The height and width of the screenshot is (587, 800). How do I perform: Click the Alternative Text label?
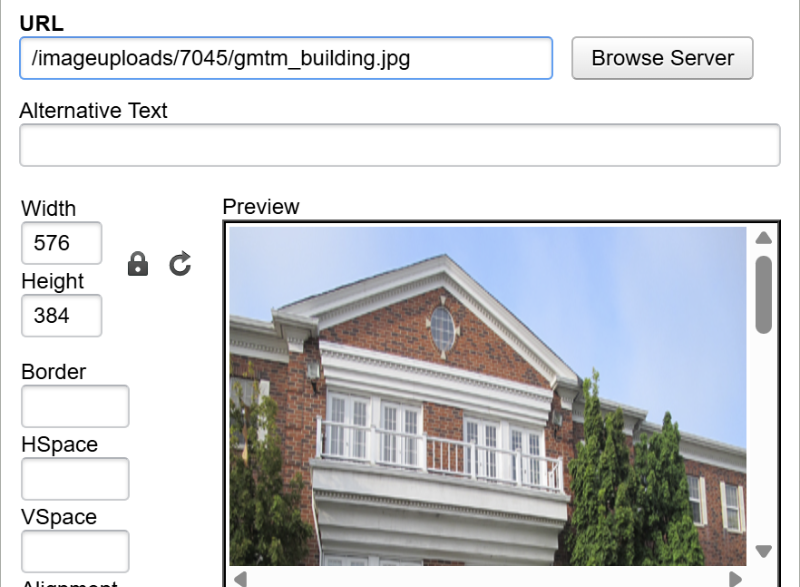[93, 111]
